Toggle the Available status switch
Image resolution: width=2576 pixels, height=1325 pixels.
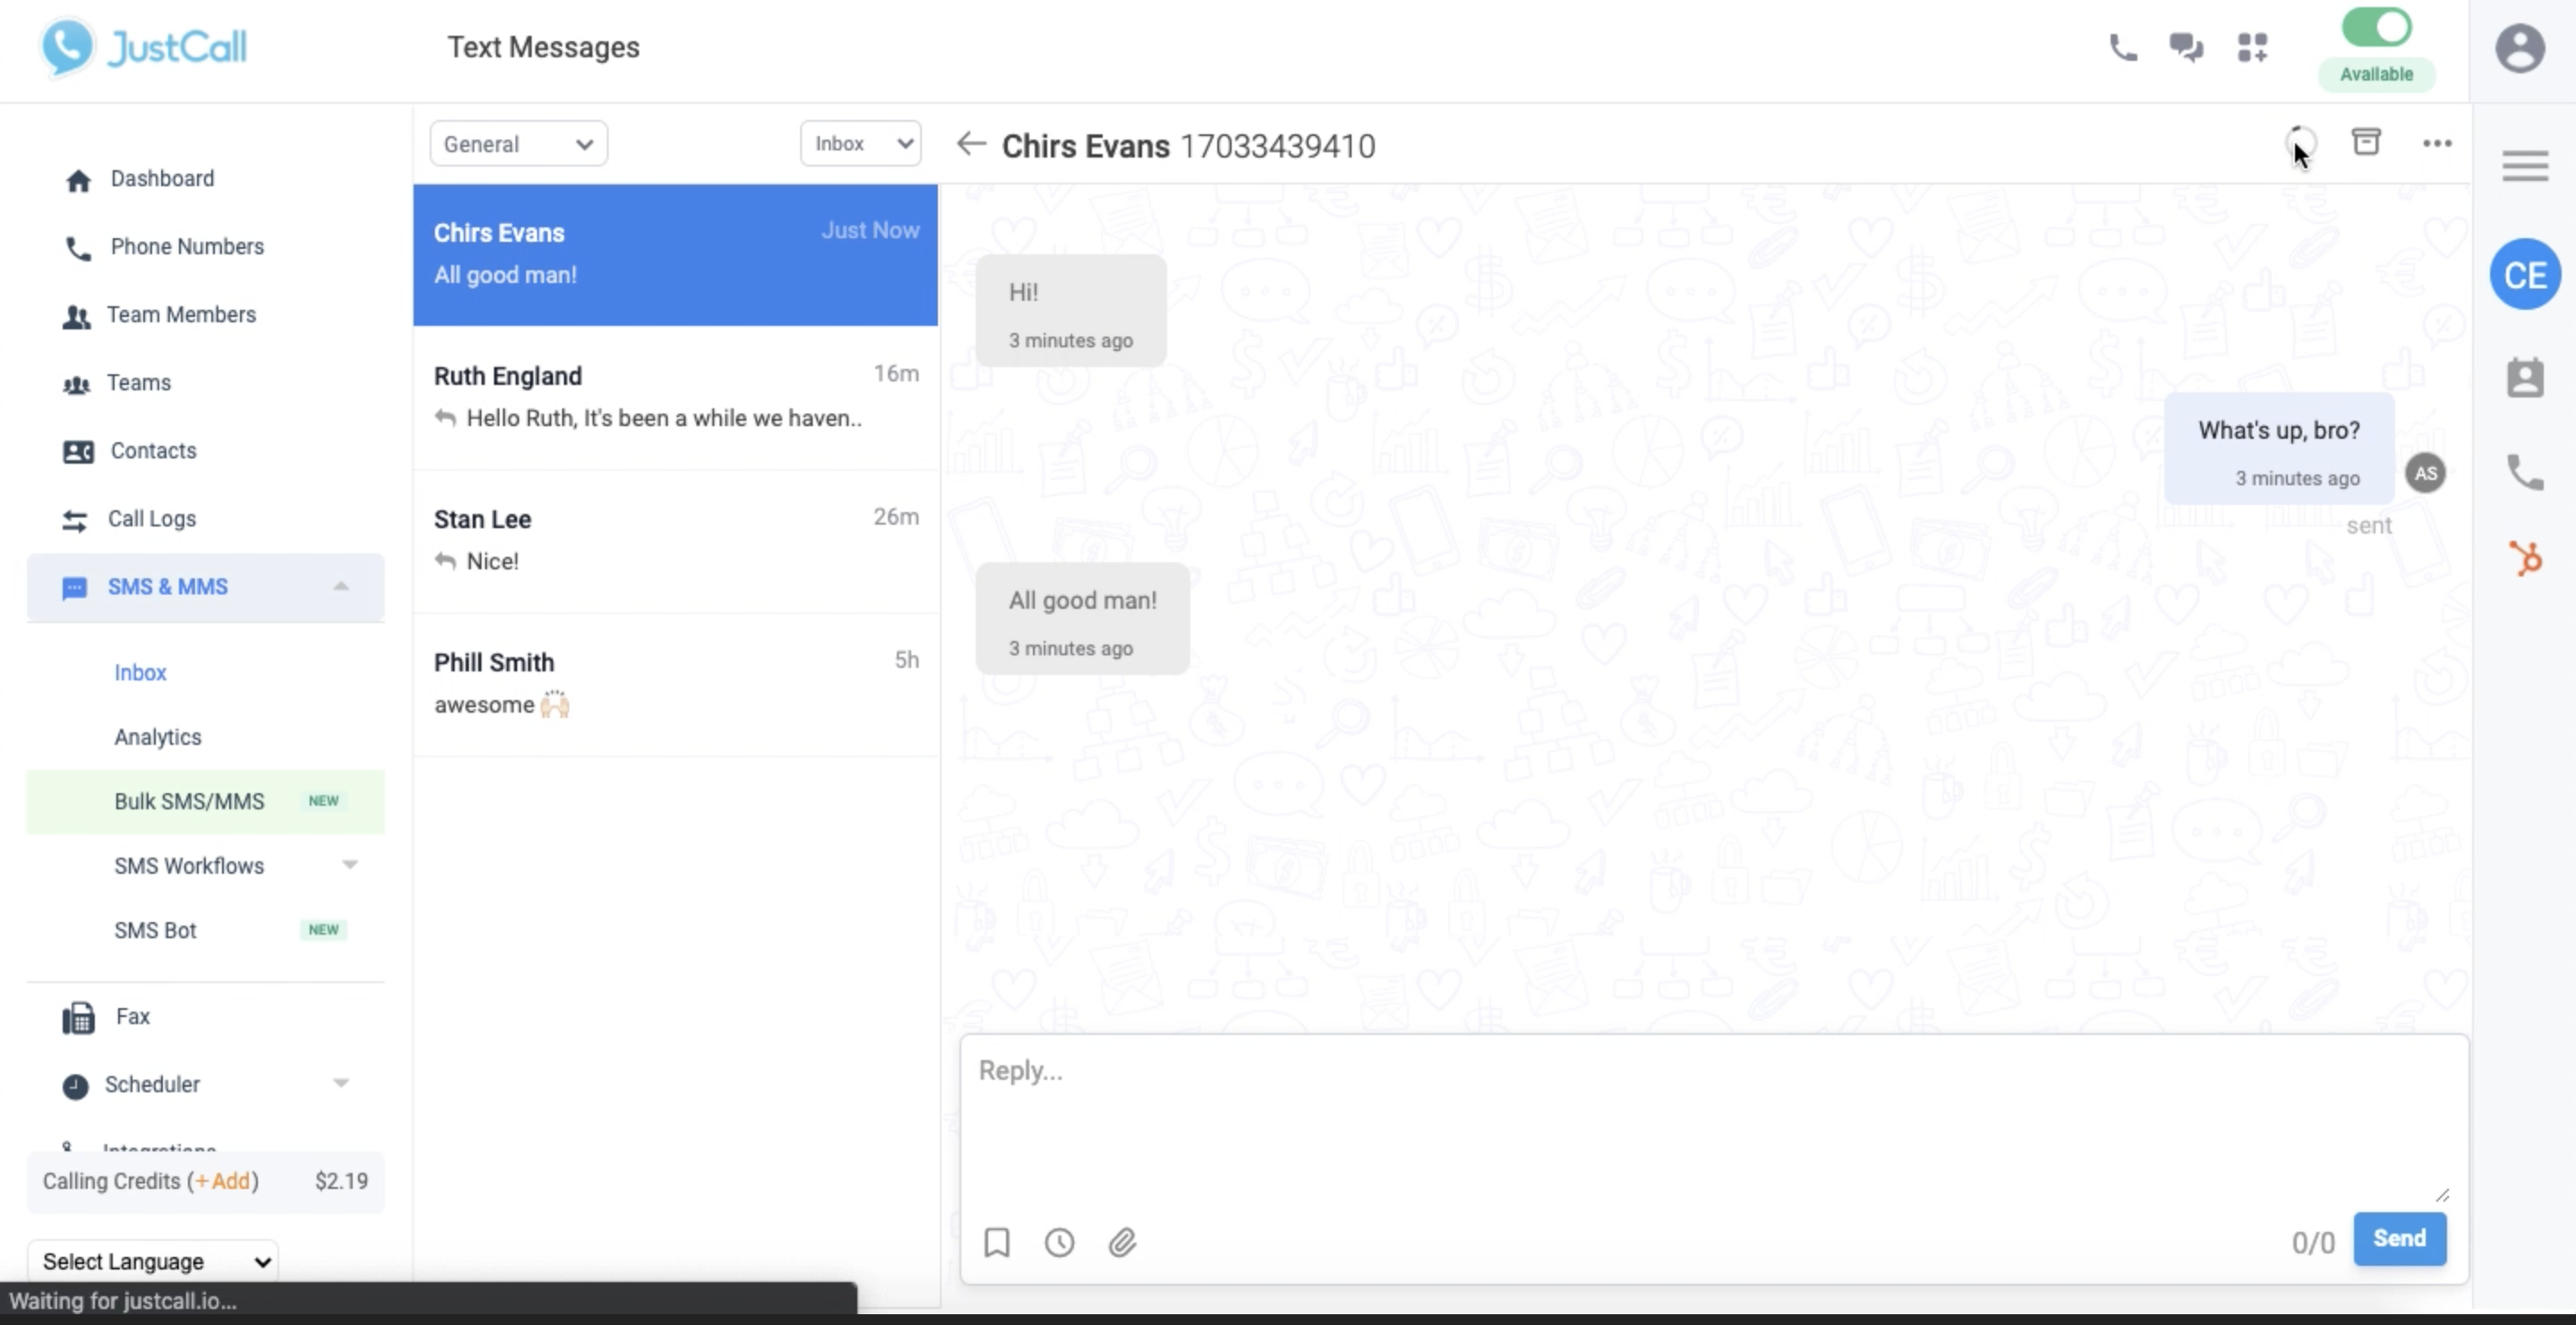(x=2376, y=28)
